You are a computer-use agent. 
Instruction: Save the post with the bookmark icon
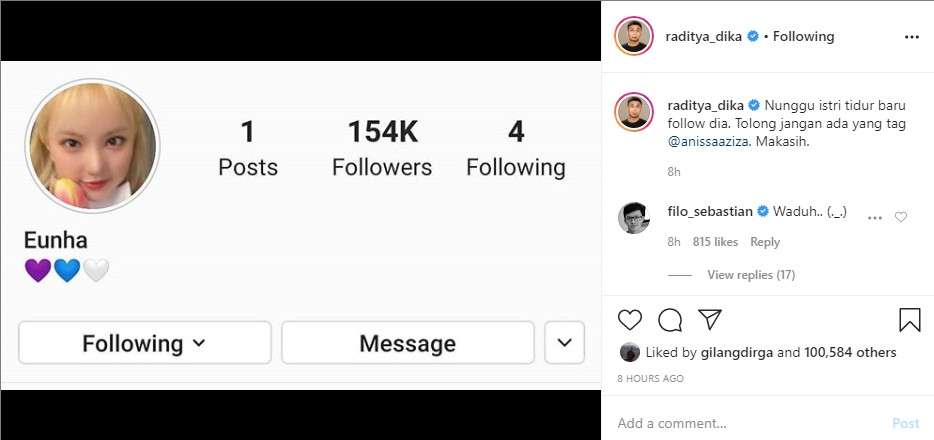pyautogui.click(x=909, y=320)
